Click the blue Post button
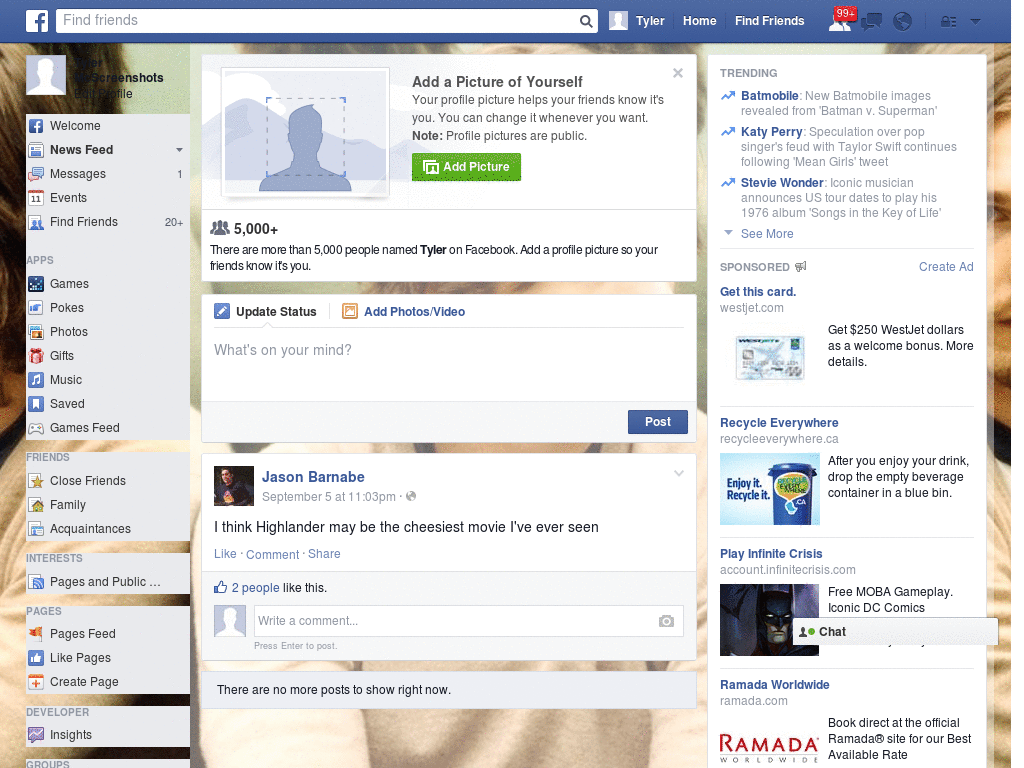1024x768 pixels. tap(658, 422)
